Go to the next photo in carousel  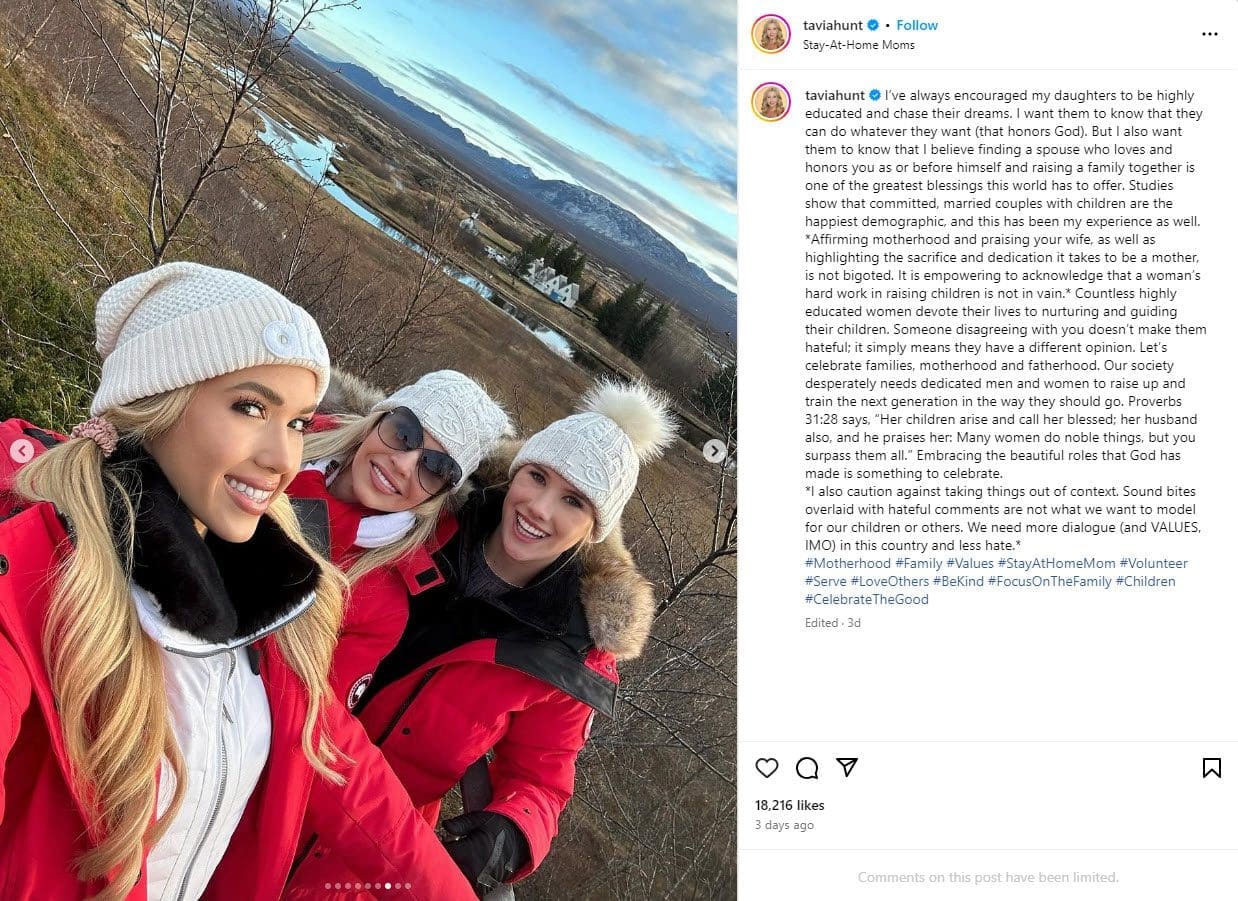[714, 451]
